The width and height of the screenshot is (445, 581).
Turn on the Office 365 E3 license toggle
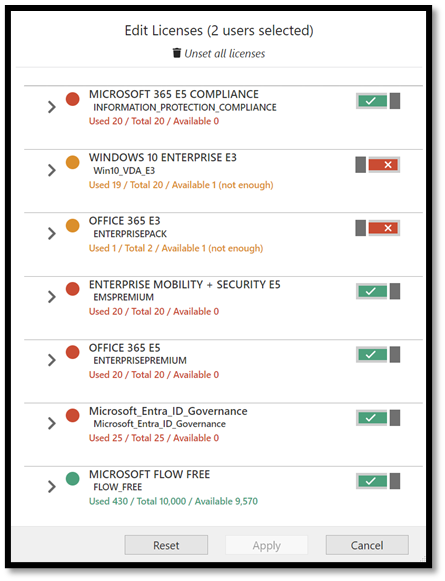378,228
